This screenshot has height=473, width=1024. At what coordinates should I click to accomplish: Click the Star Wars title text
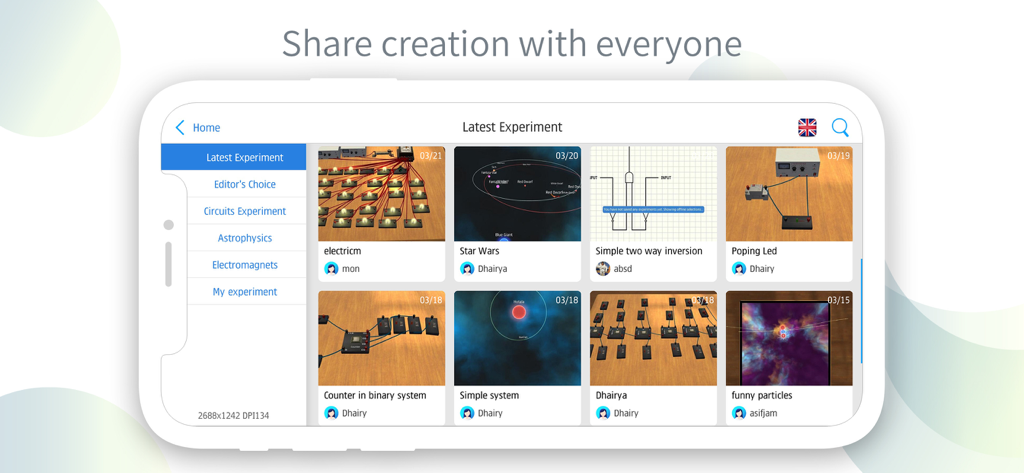479,251
